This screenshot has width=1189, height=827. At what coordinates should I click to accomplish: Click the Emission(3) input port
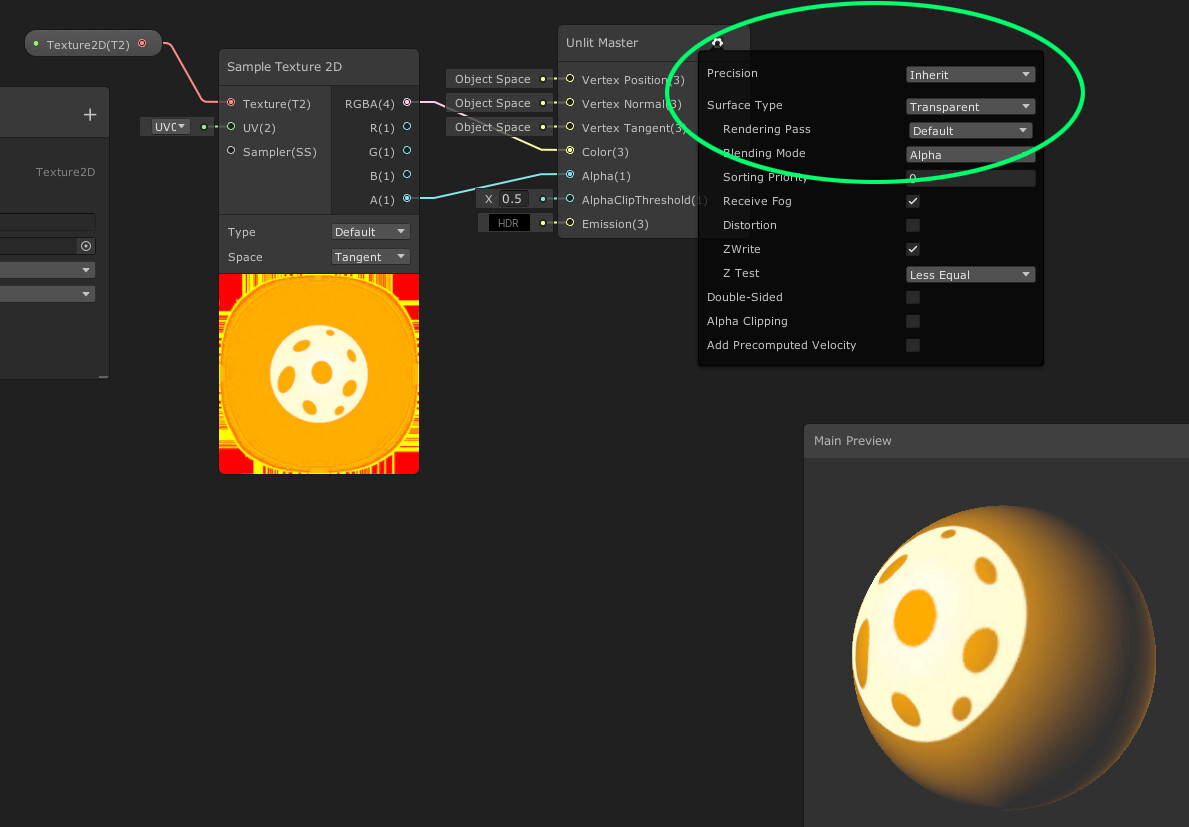coord(570,223)
